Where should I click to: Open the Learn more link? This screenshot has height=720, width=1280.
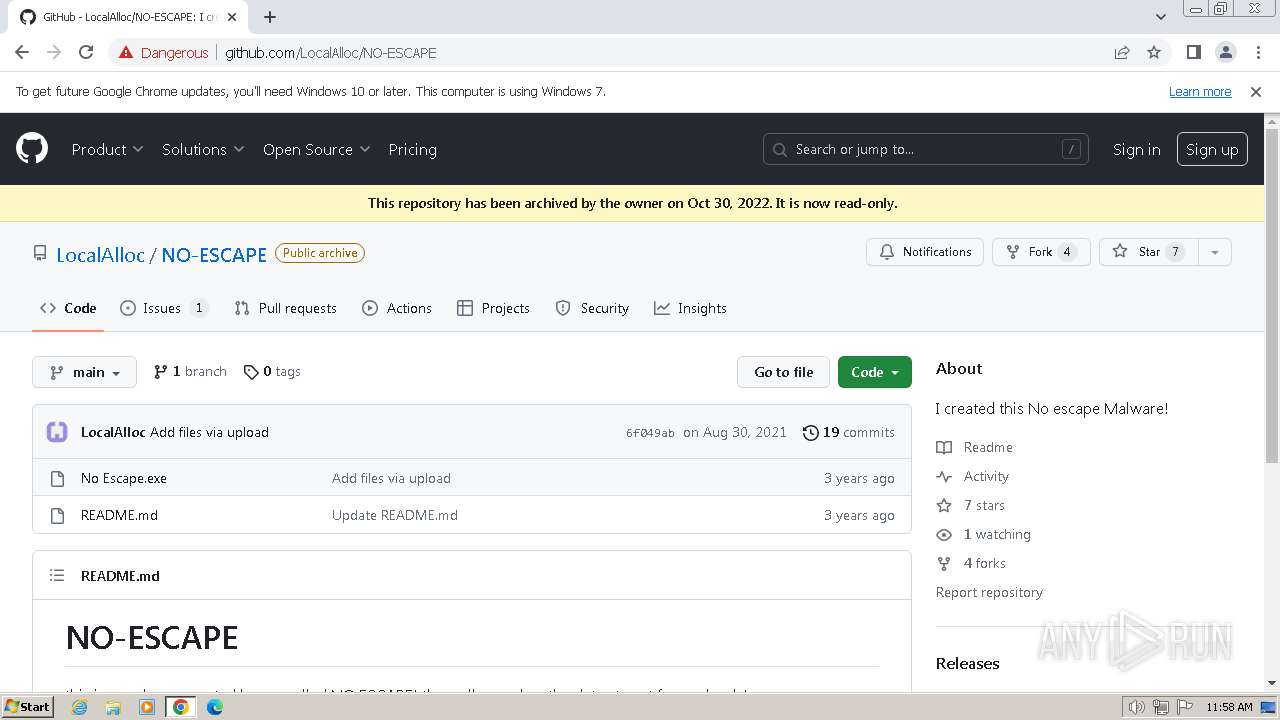[1200, 91]
